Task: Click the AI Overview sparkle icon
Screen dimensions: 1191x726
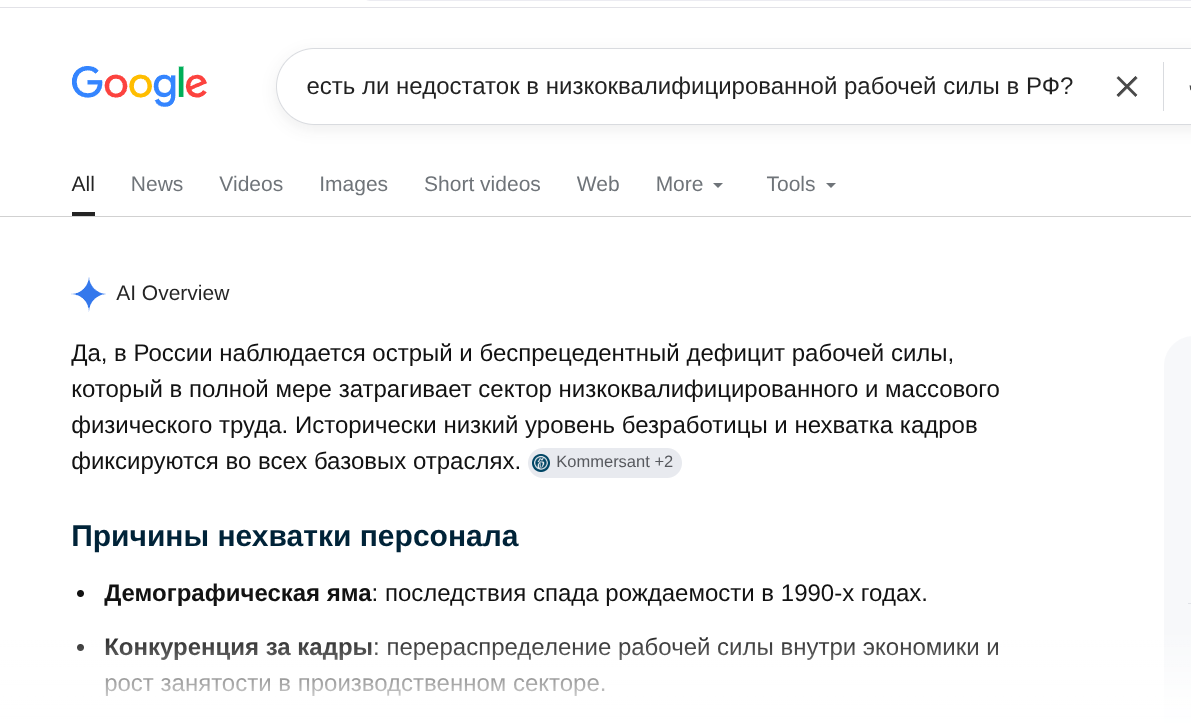Action: (89, 294)
